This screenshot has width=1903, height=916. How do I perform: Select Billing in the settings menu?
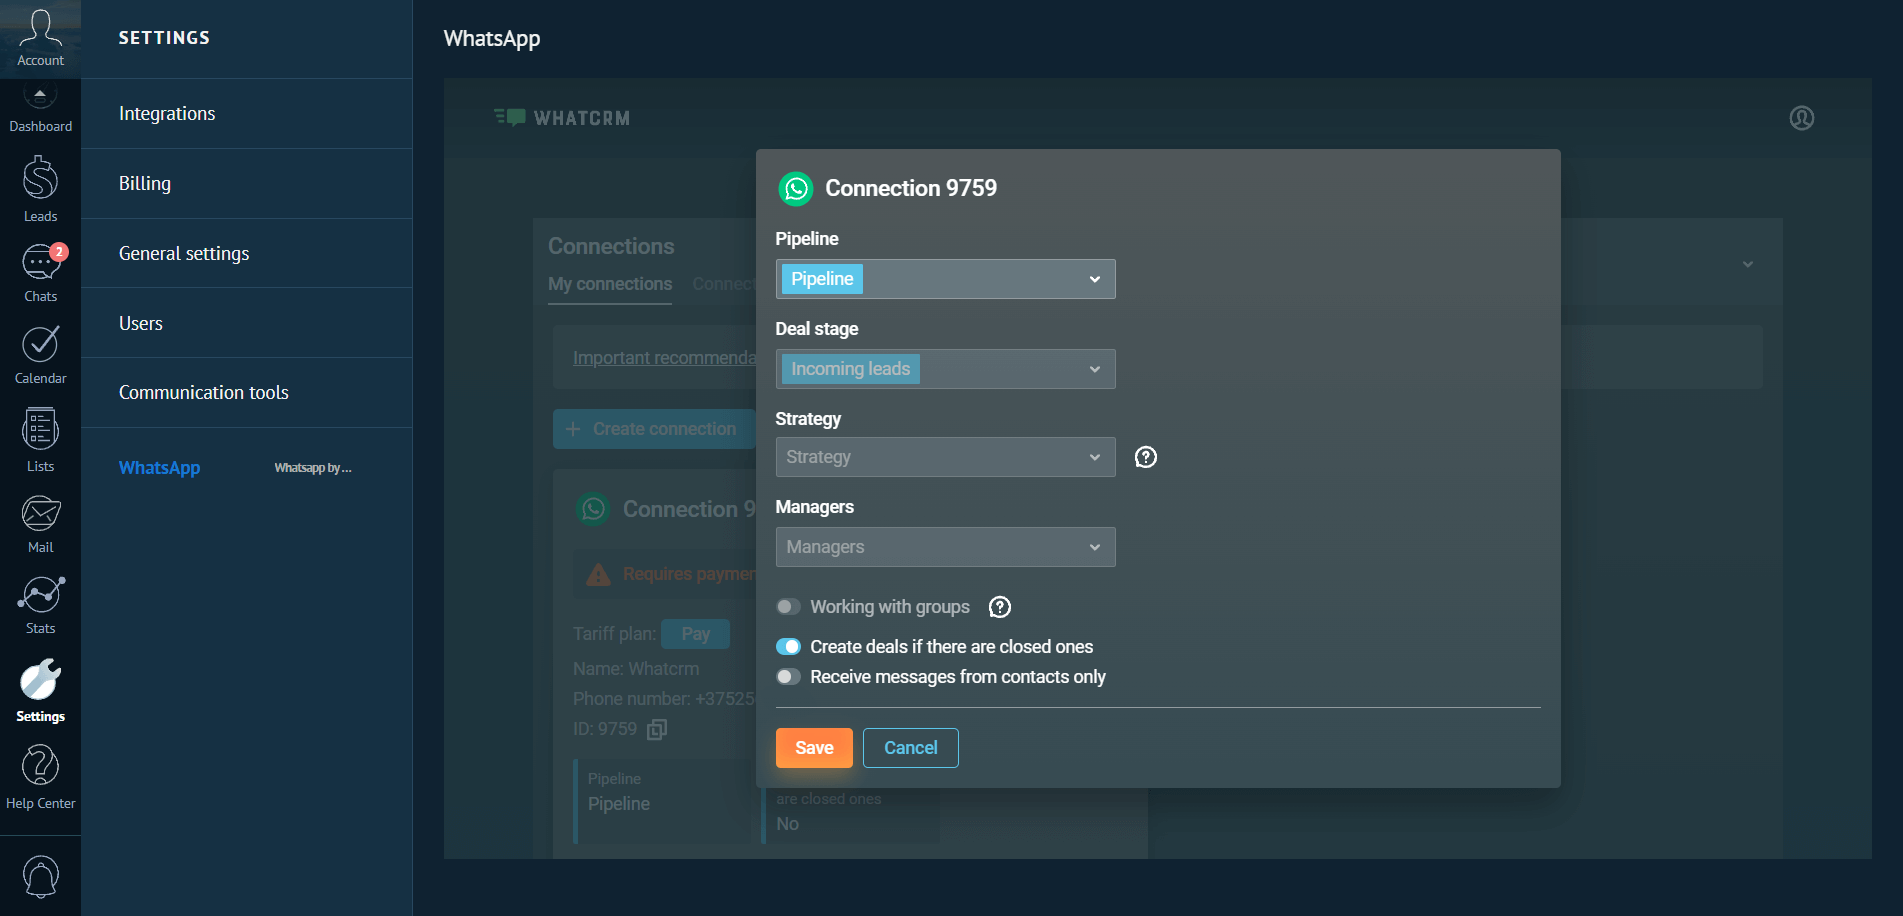(x=145, y=184)
